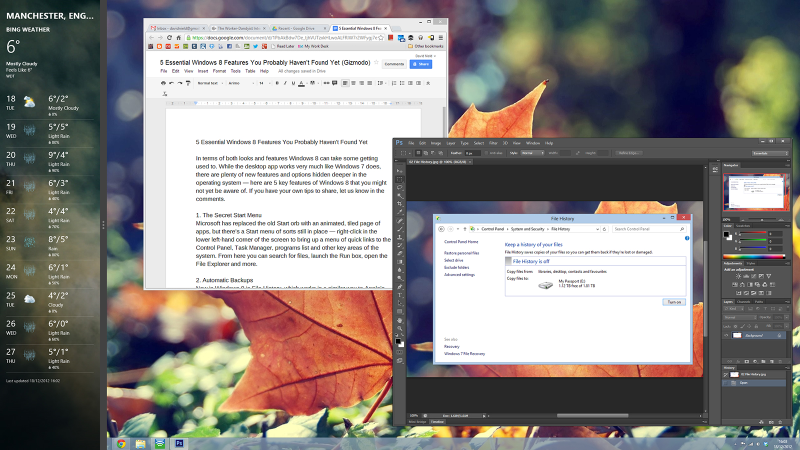Select the Zoom tool in Photoshop toolbox
This screenshot has height=450, width=800.
[399, 329]
